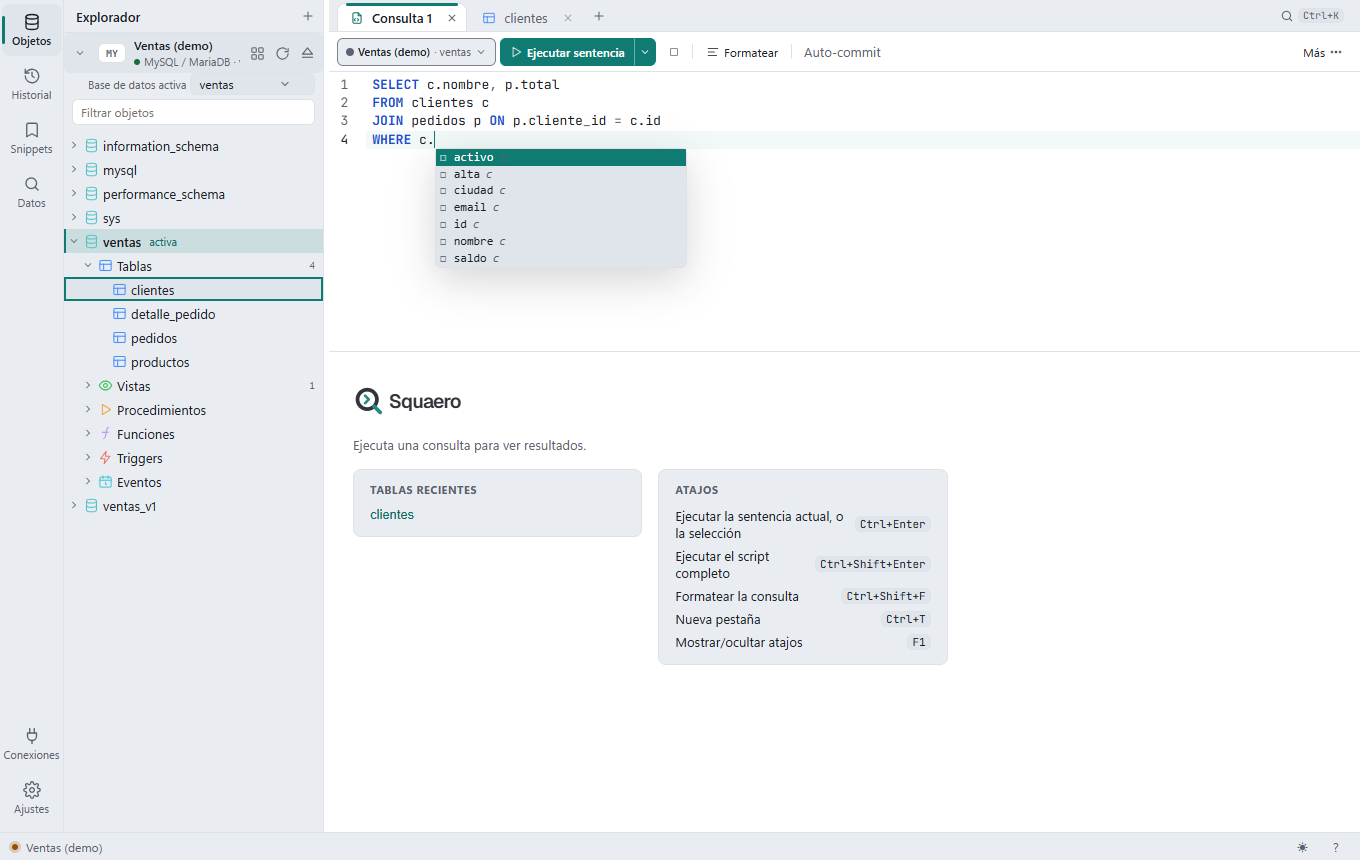1360x860 pixels.
Task: Select the Consulta 1 tab
Action: click(402, 18)
